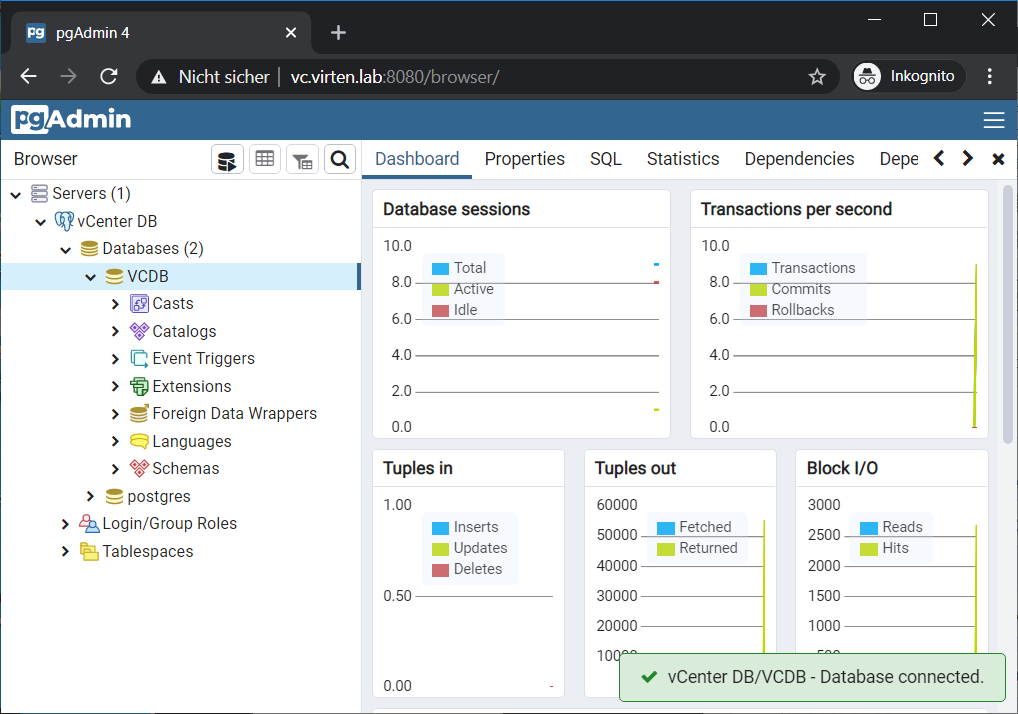Collapse the vCenter DB server node

40,222
